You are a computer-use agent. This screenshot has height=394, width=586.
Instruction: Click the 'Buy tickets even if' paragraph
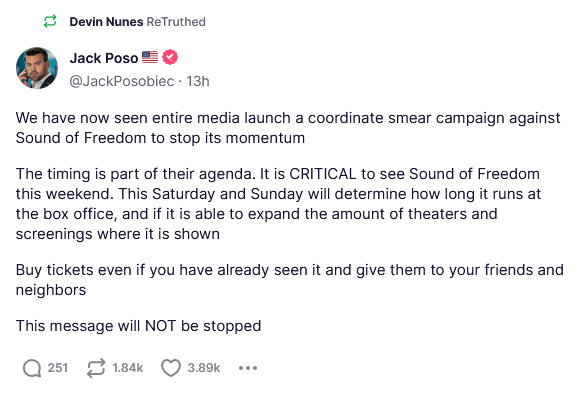(x=289, y=280)
